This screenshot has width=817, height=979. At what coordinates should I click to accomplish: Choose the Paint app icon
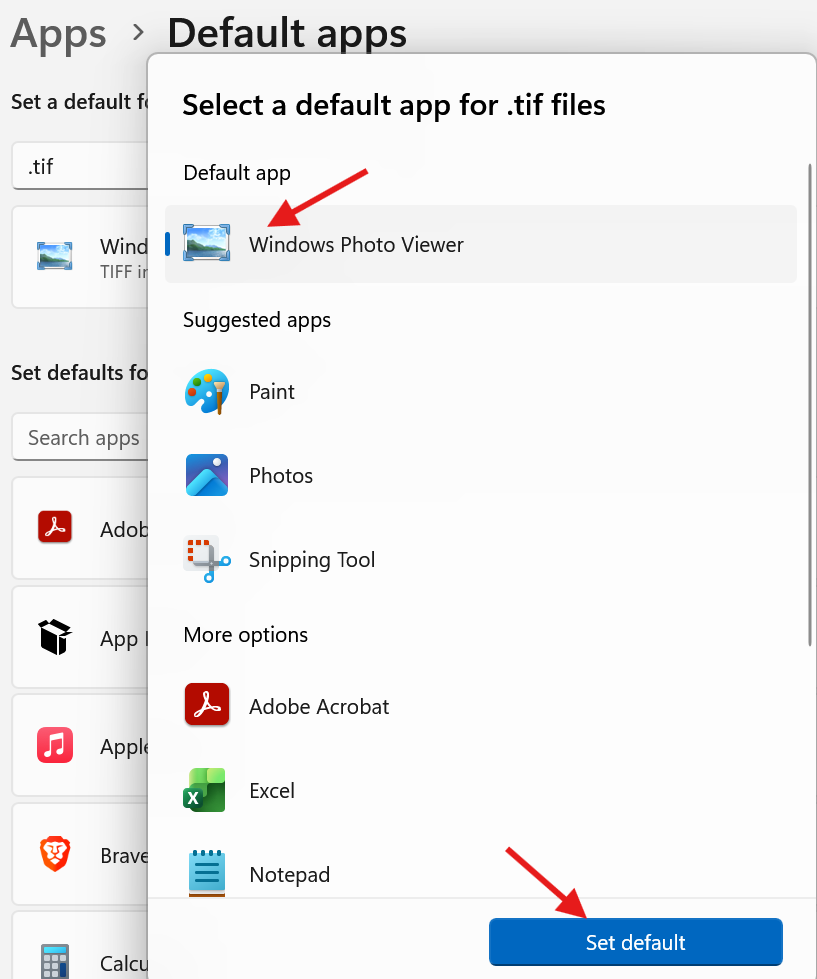(207, 391)
